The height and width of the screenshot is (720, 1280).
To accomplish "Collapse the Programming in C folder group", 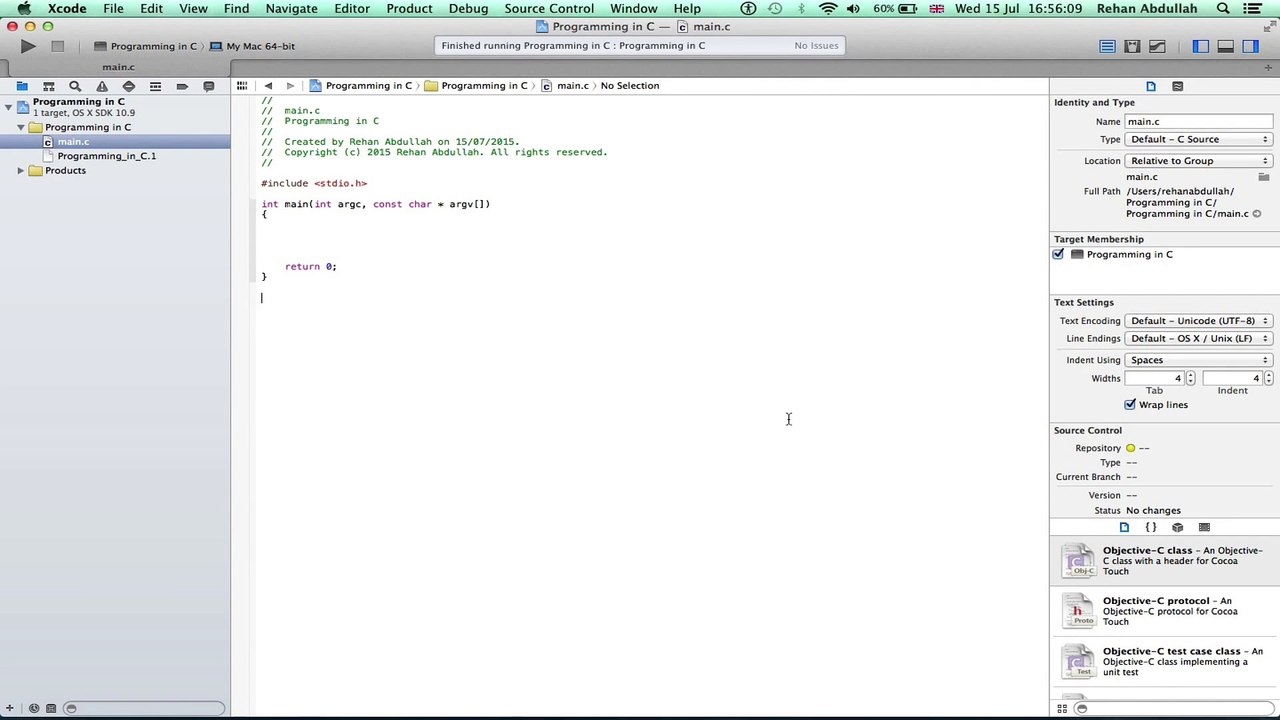I will tap(21, 128).
